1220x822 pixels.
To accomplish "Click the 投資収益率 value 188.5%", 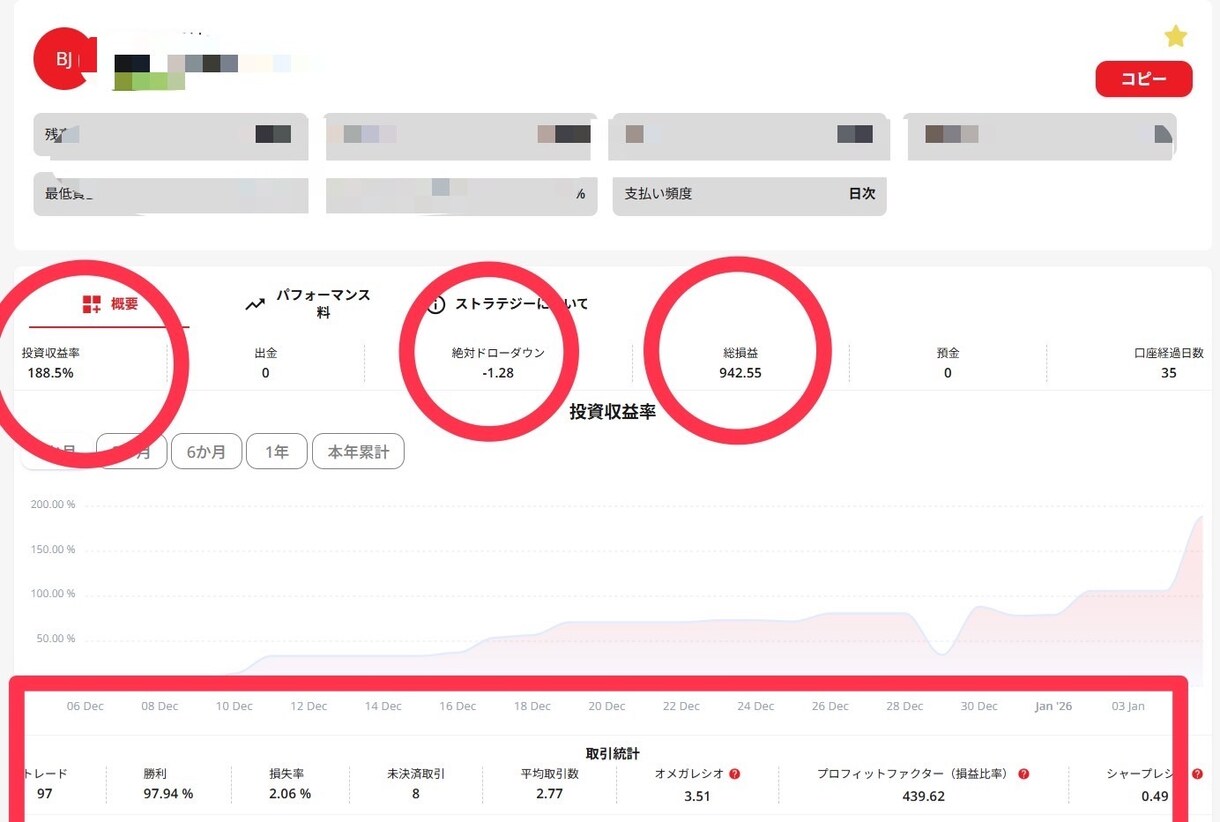I will (51, 373).
